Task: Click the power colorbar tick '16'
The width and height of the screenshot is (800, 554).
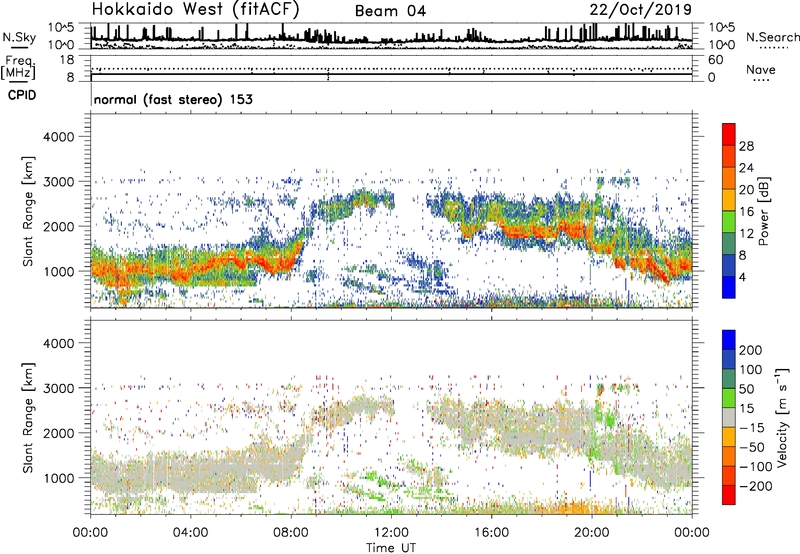Action: [746, 212]
